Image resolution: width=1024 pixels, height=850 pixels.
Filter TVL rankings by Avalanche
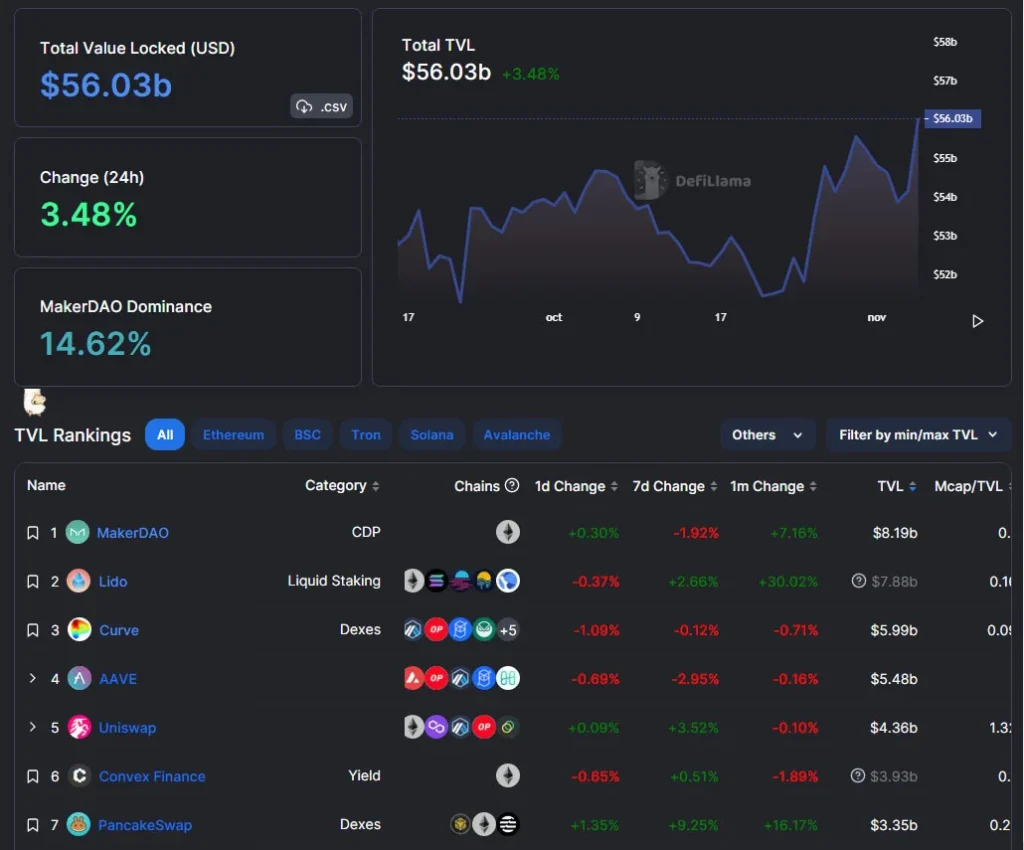tap(517, 435)
